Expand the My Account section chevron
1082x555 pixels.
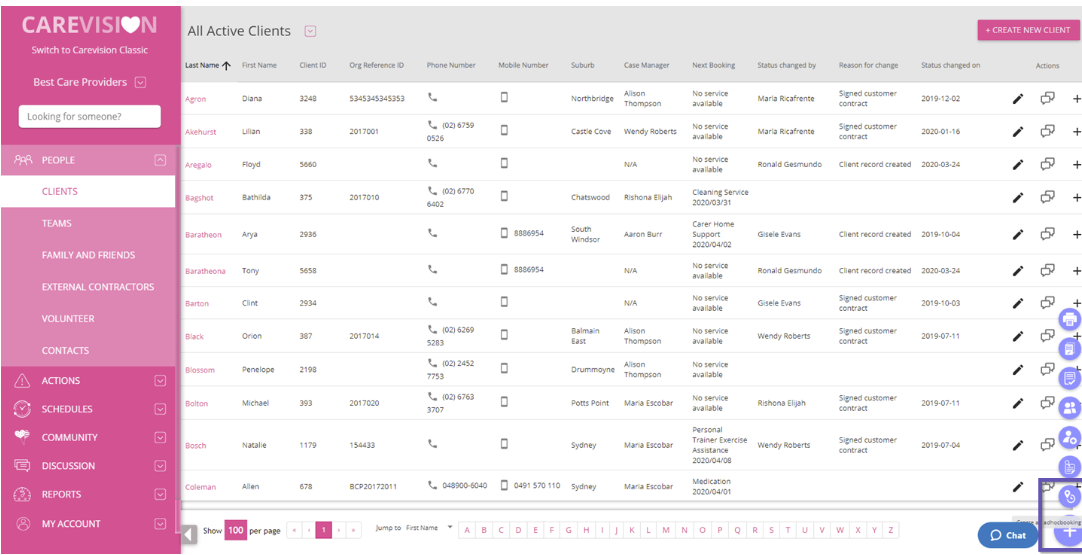coord(160,524)
